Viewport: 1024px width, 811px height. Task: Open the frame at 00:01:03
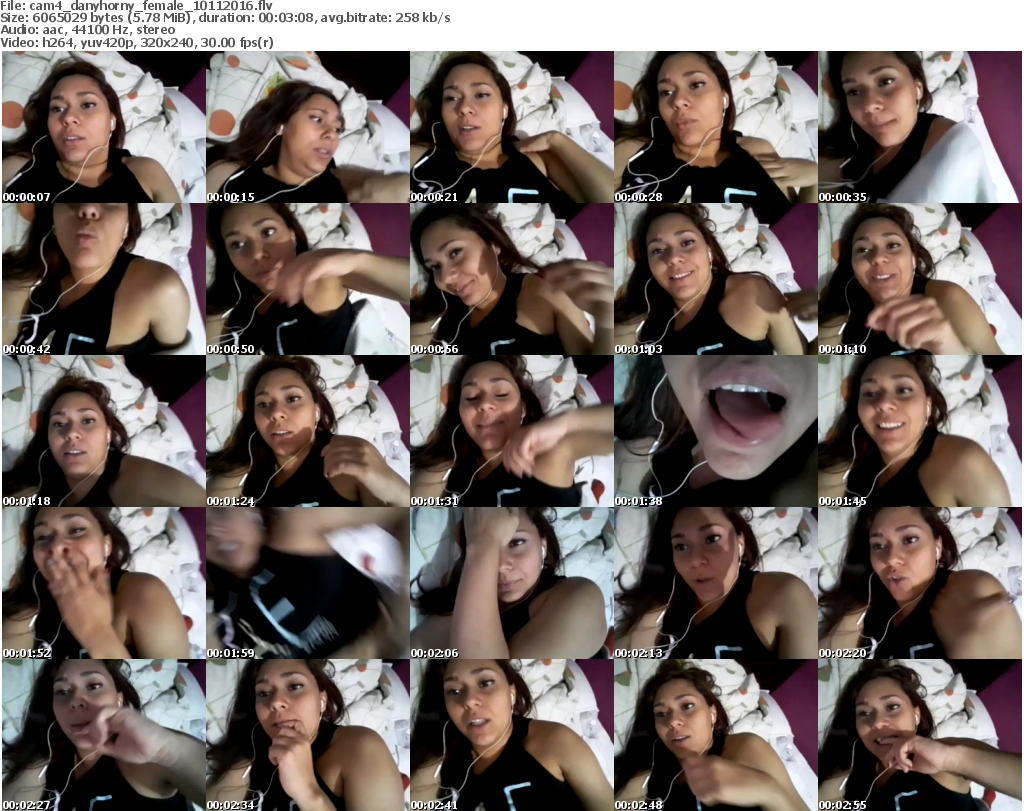coord(716,279)
